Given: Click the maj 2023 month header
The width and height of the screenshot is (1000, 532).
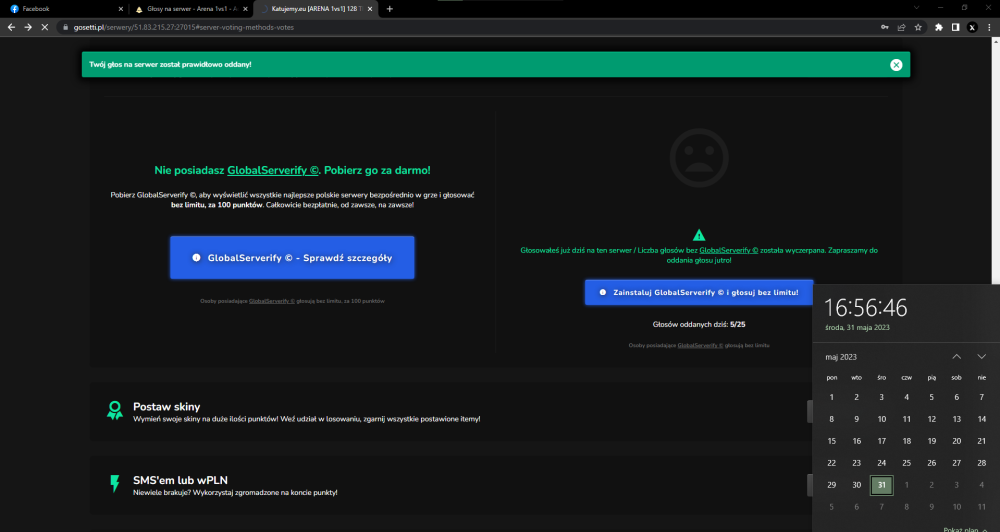Looking at the screenshot, I should 841,357.
